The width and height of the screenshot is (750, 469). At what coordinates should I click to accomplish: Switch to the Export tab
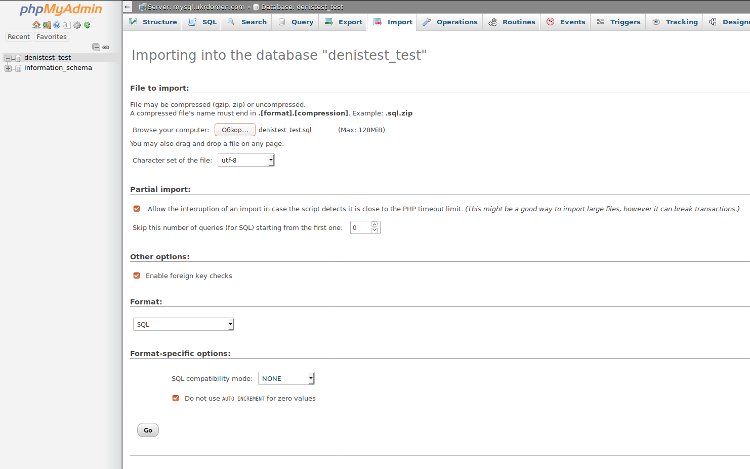coord(344,21)
